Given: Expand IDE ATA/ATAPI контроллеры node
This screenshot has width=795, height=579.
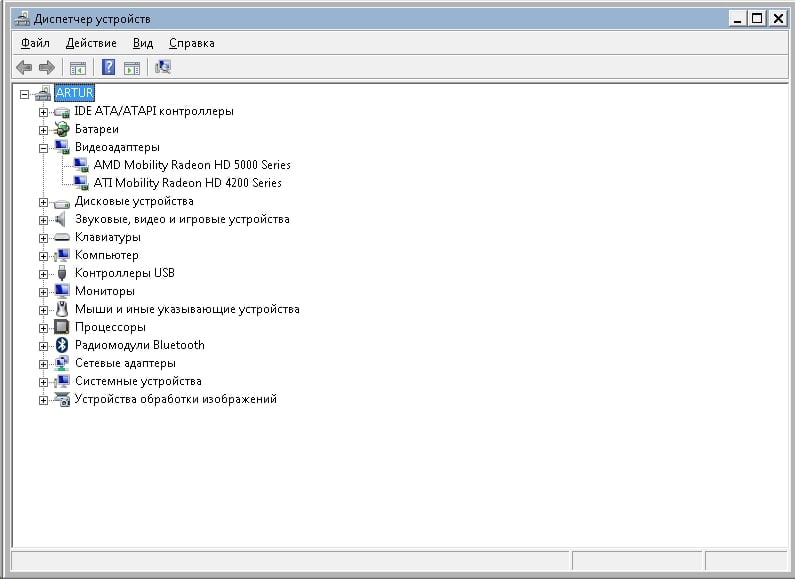Looking at the screenshot, I should point(44,112).
